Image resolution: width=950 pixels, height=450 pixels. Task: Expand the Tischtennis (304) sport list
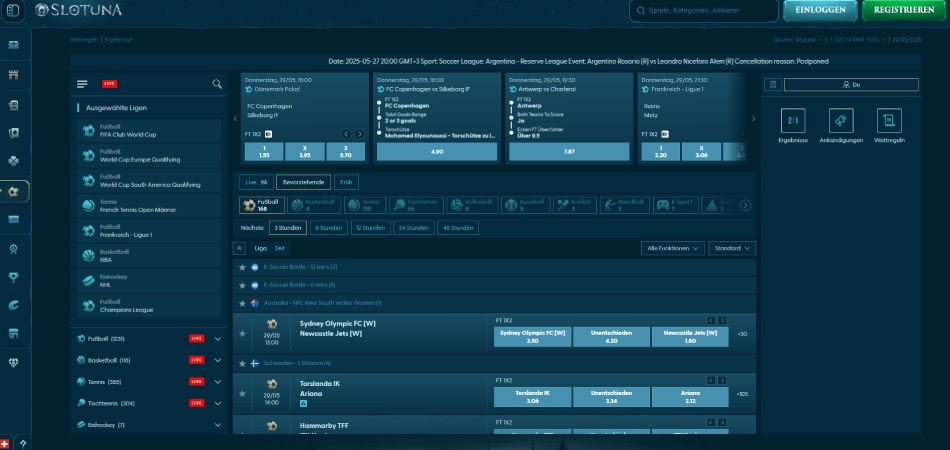(x=218, y=403)
